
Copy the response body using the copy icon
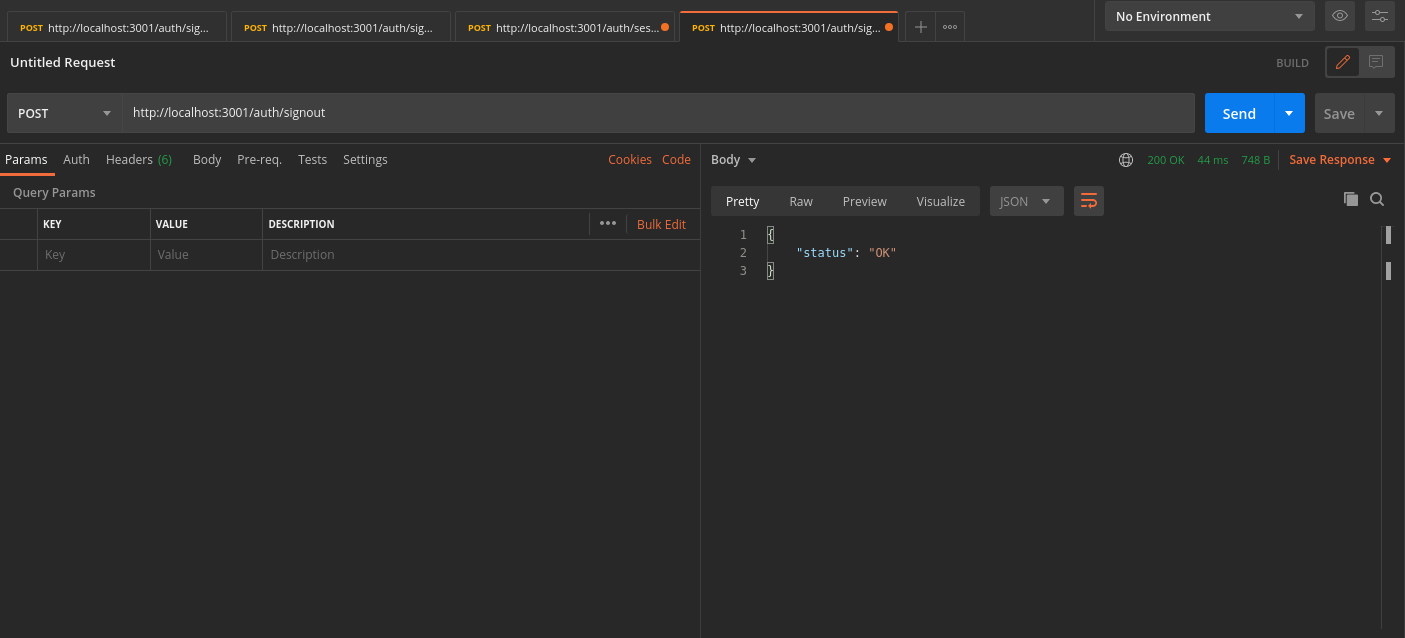(1351, 199)
